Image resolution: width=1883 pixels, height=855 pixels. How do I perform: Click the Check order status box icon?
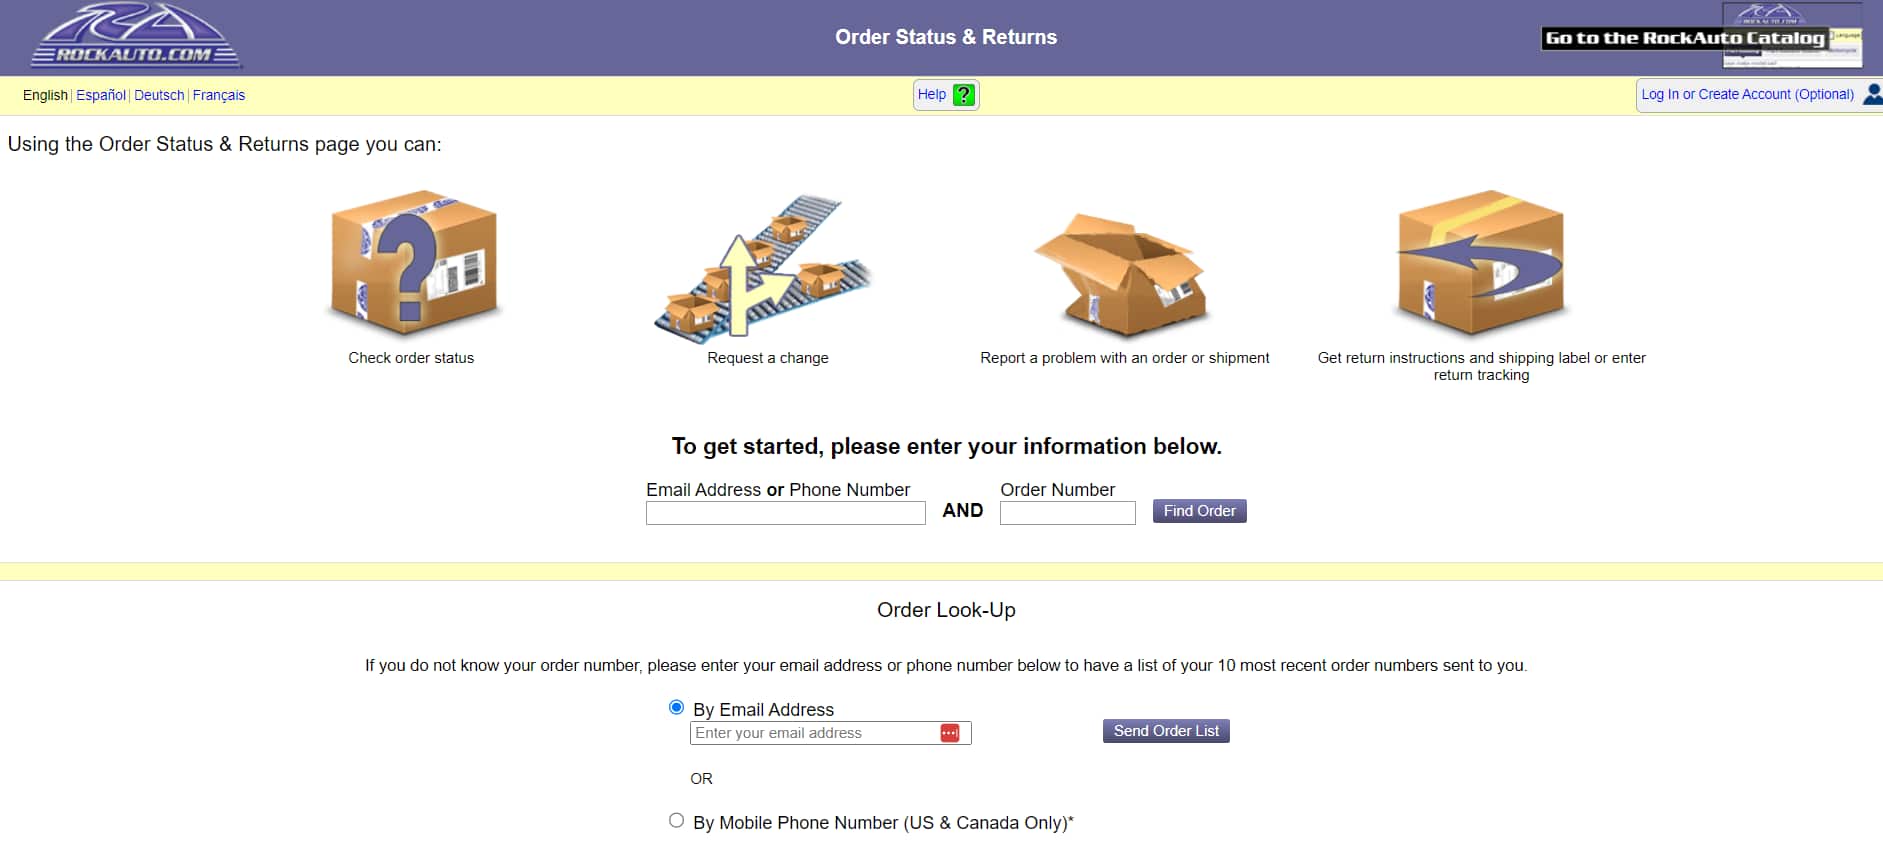[412, 262]
